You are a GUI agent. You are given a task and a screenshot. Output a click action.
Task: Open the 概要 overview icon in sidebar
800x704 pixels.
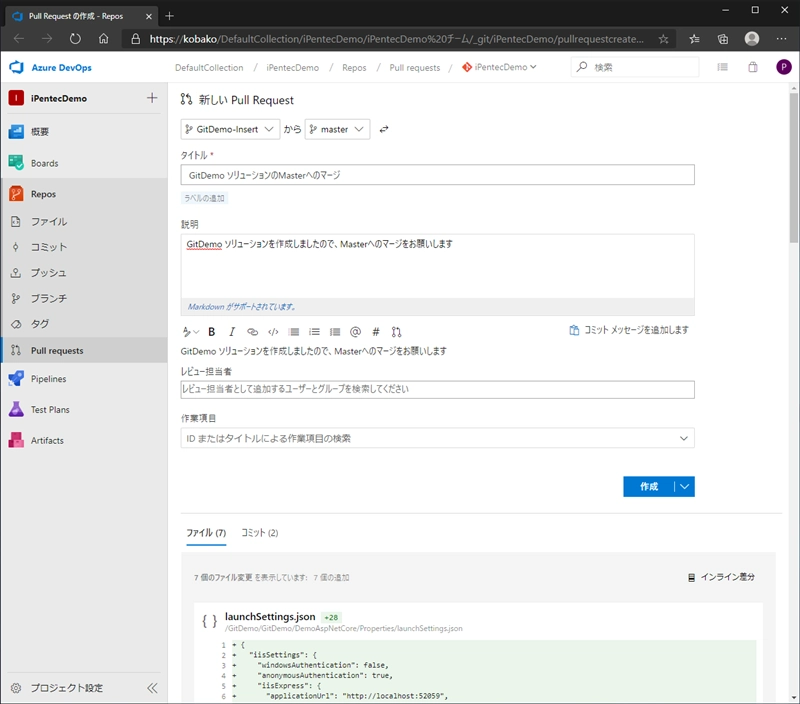click(x=16, y=132)
